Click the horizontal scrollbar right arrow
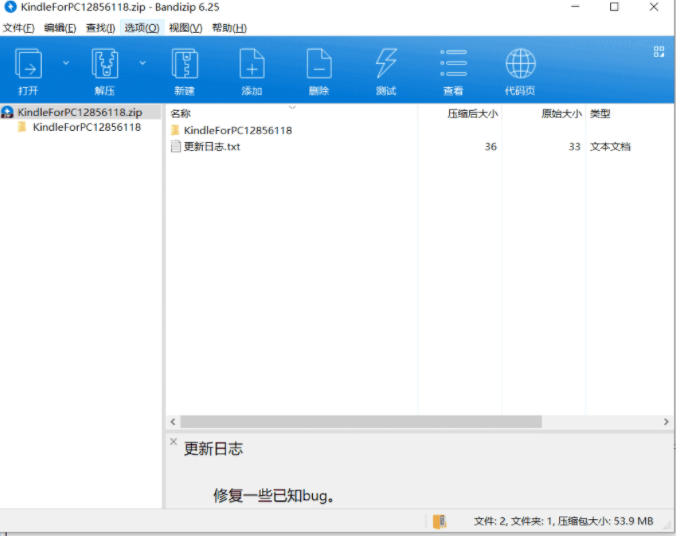 coord(666,422)
